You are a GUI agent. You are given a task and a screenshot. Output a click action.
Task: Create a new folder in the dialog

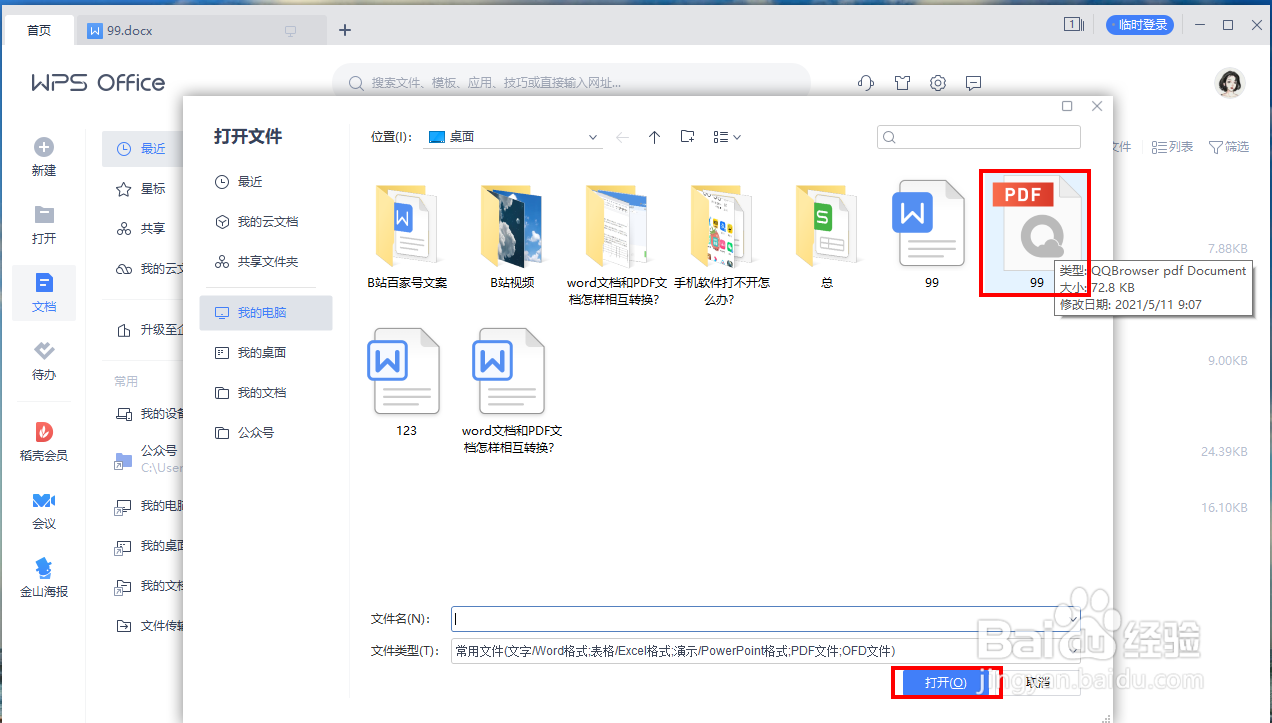coord(687,137)
